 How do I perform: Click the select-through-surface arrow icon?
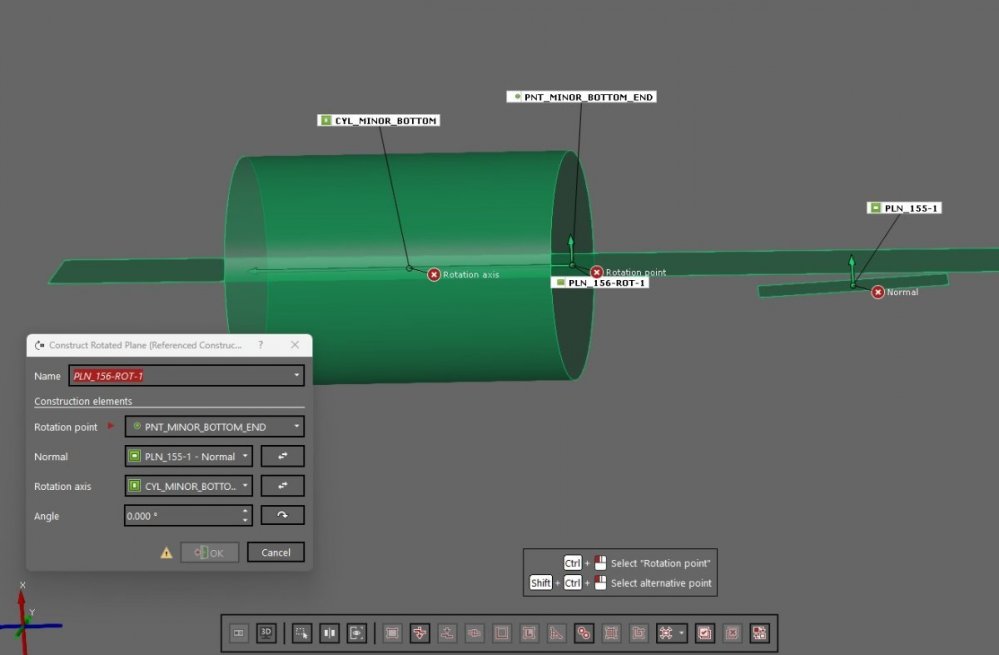coord(419,633)
